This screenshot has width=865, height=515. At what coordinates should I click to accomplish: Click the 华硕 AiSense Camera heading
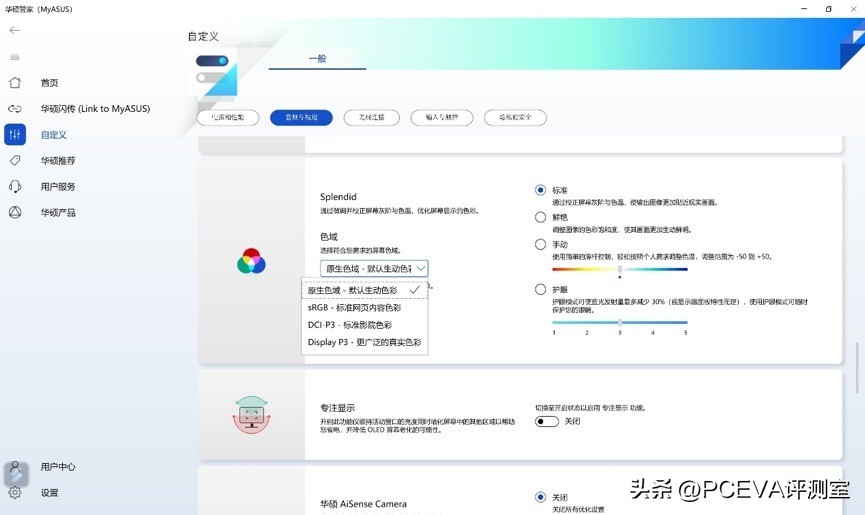pyautogui.click(x=364, y=504)
